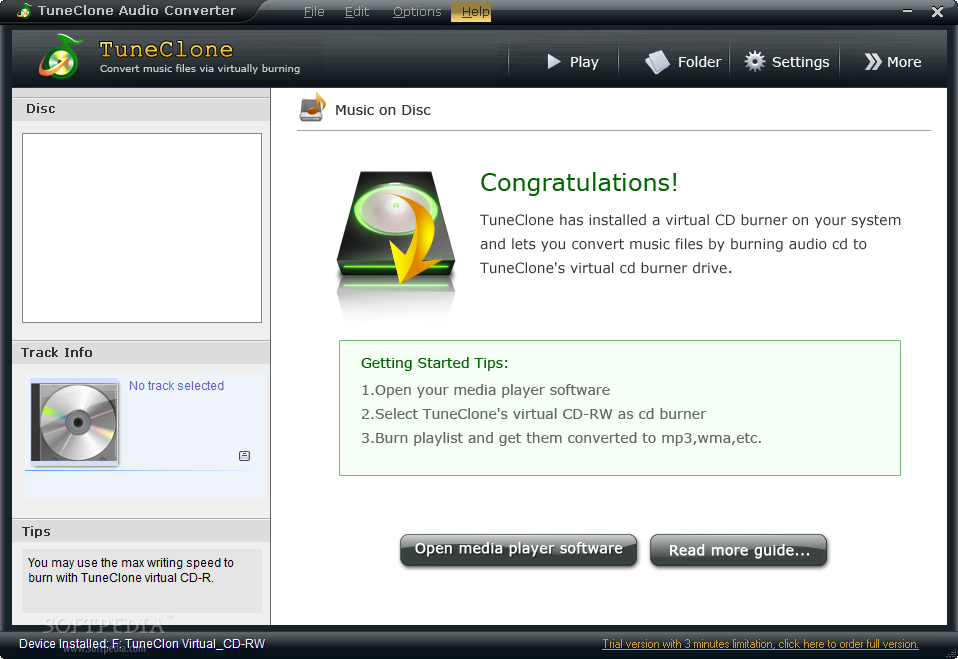958x659 pixels.
Task: Click tip '3.Burn playlist and get them converted'
Action: click(561, 438)
